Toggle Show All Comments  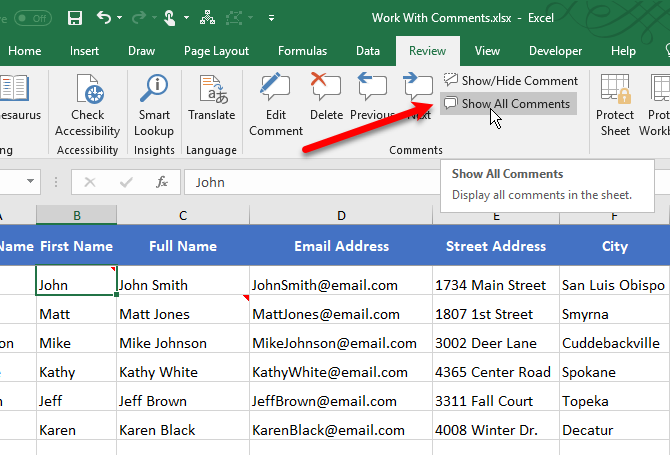coord(507,104)
